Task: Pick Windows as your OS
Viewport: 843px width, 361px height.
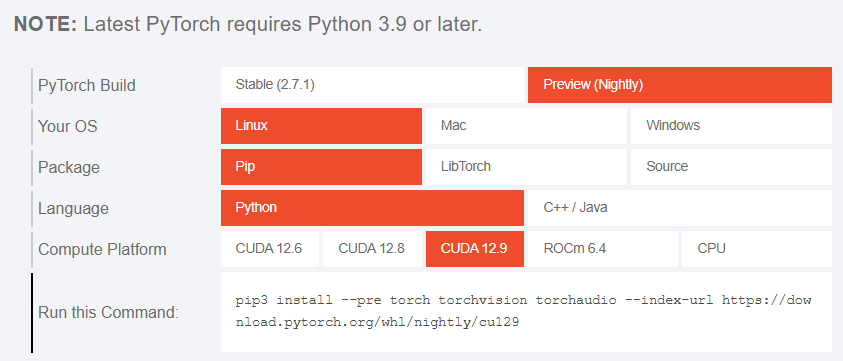Action: (x=731, y=126)
